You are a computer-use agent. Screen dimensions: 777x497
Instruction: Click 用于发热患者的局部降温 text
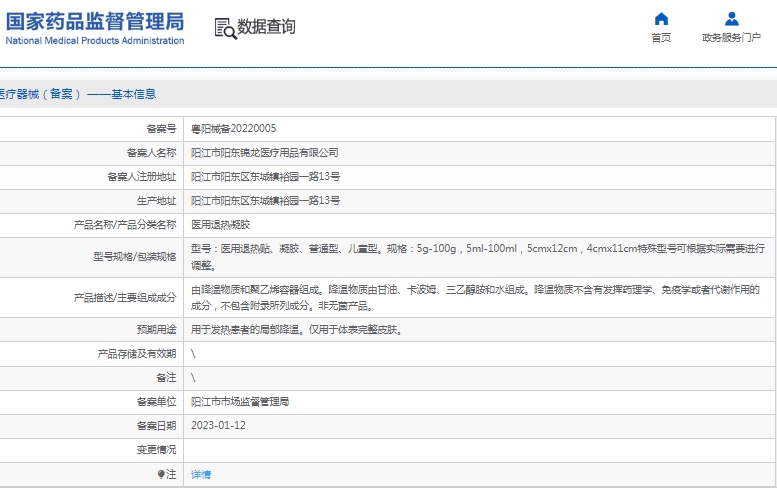coord(296,330)
